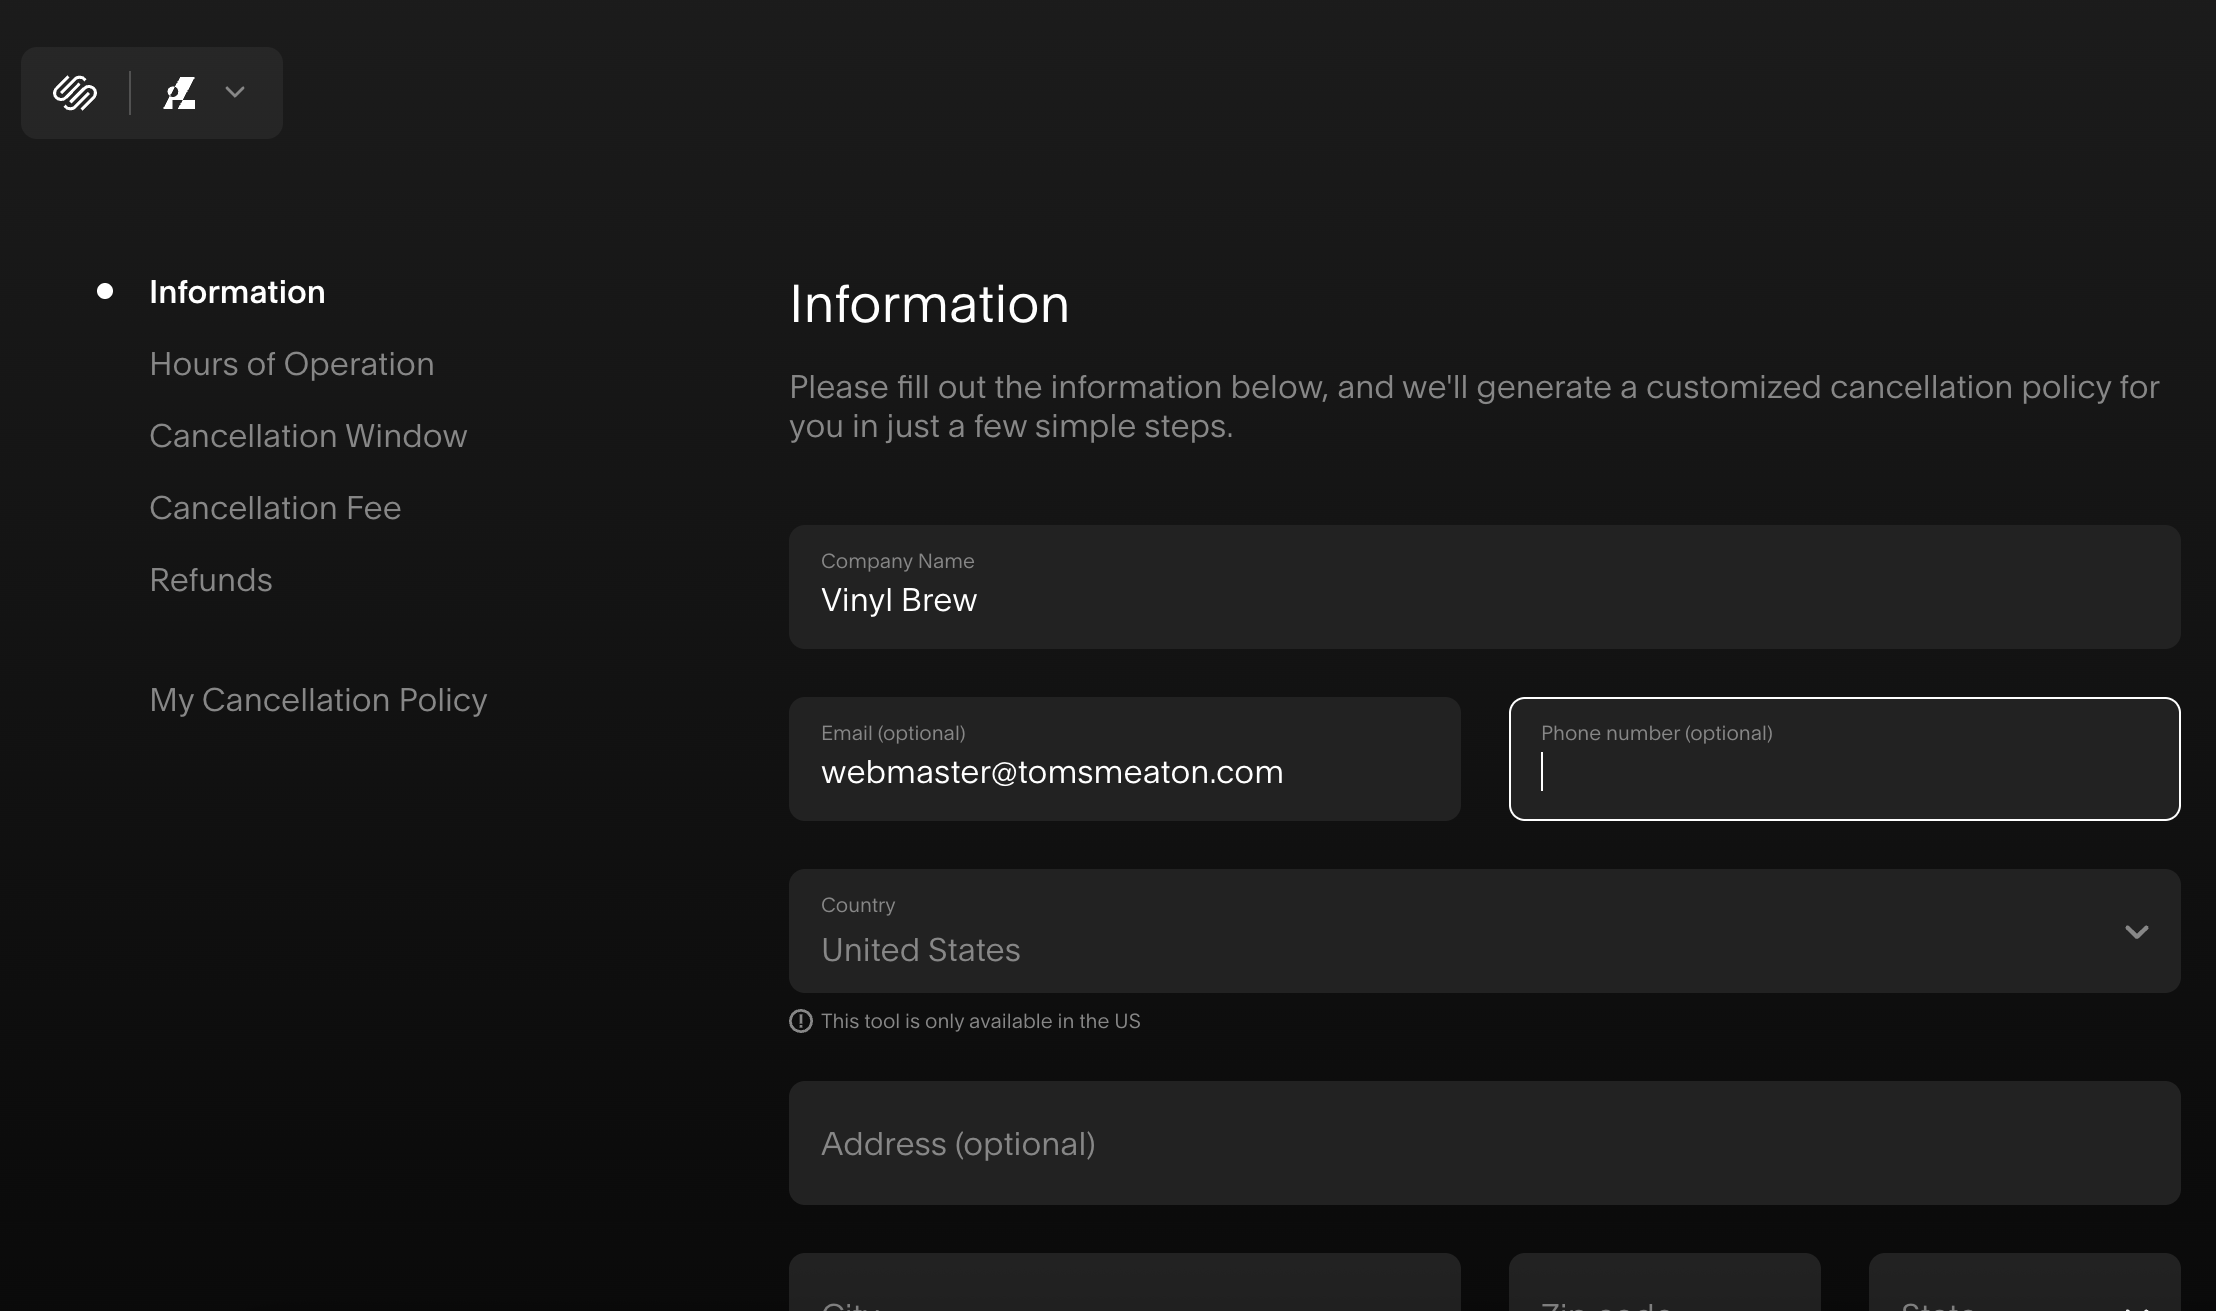Viewport: 2216px width, 1311px height.
Task: Open the Cancellation Window step
Action: tap(308, 436)
